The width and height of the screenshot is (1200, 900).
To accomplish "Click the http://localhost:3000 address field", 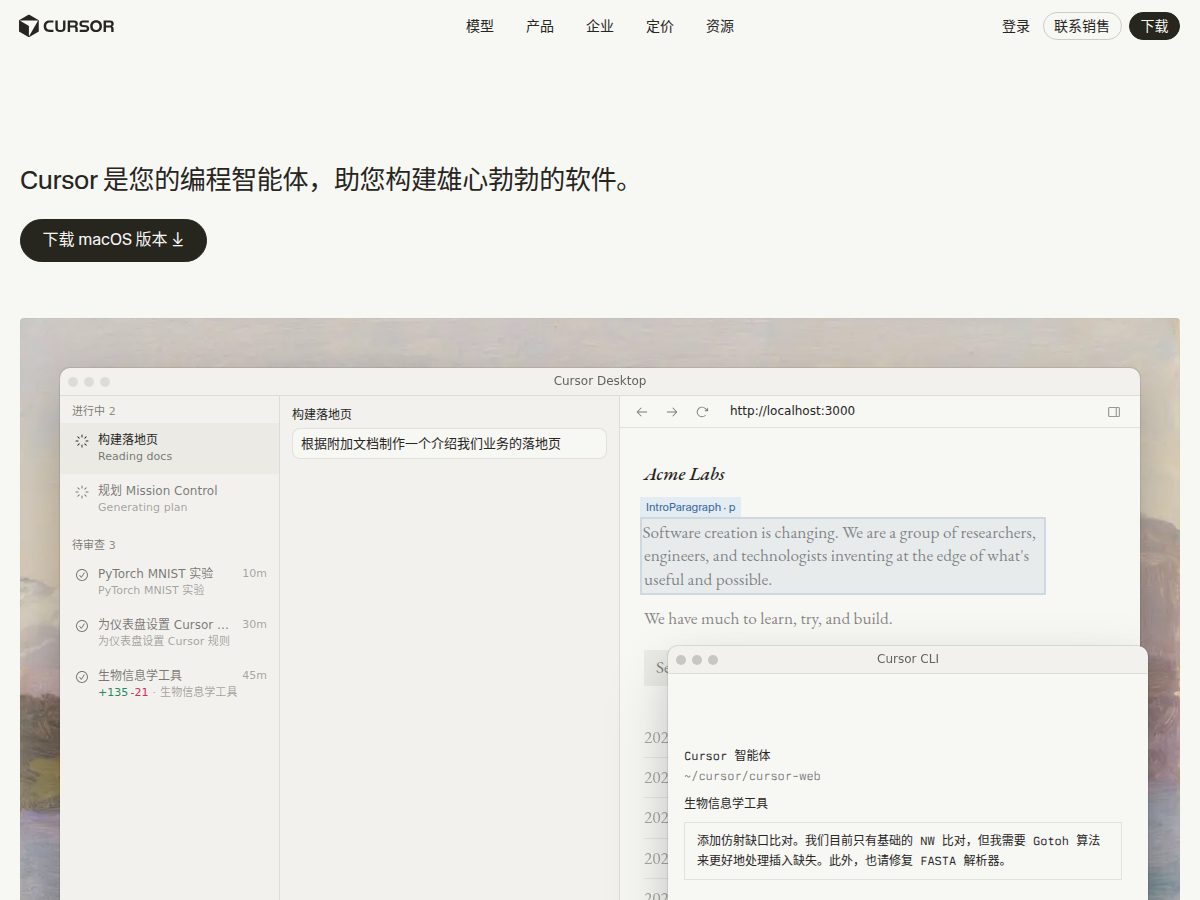I will pyautogui.click(x=792, y=411).
